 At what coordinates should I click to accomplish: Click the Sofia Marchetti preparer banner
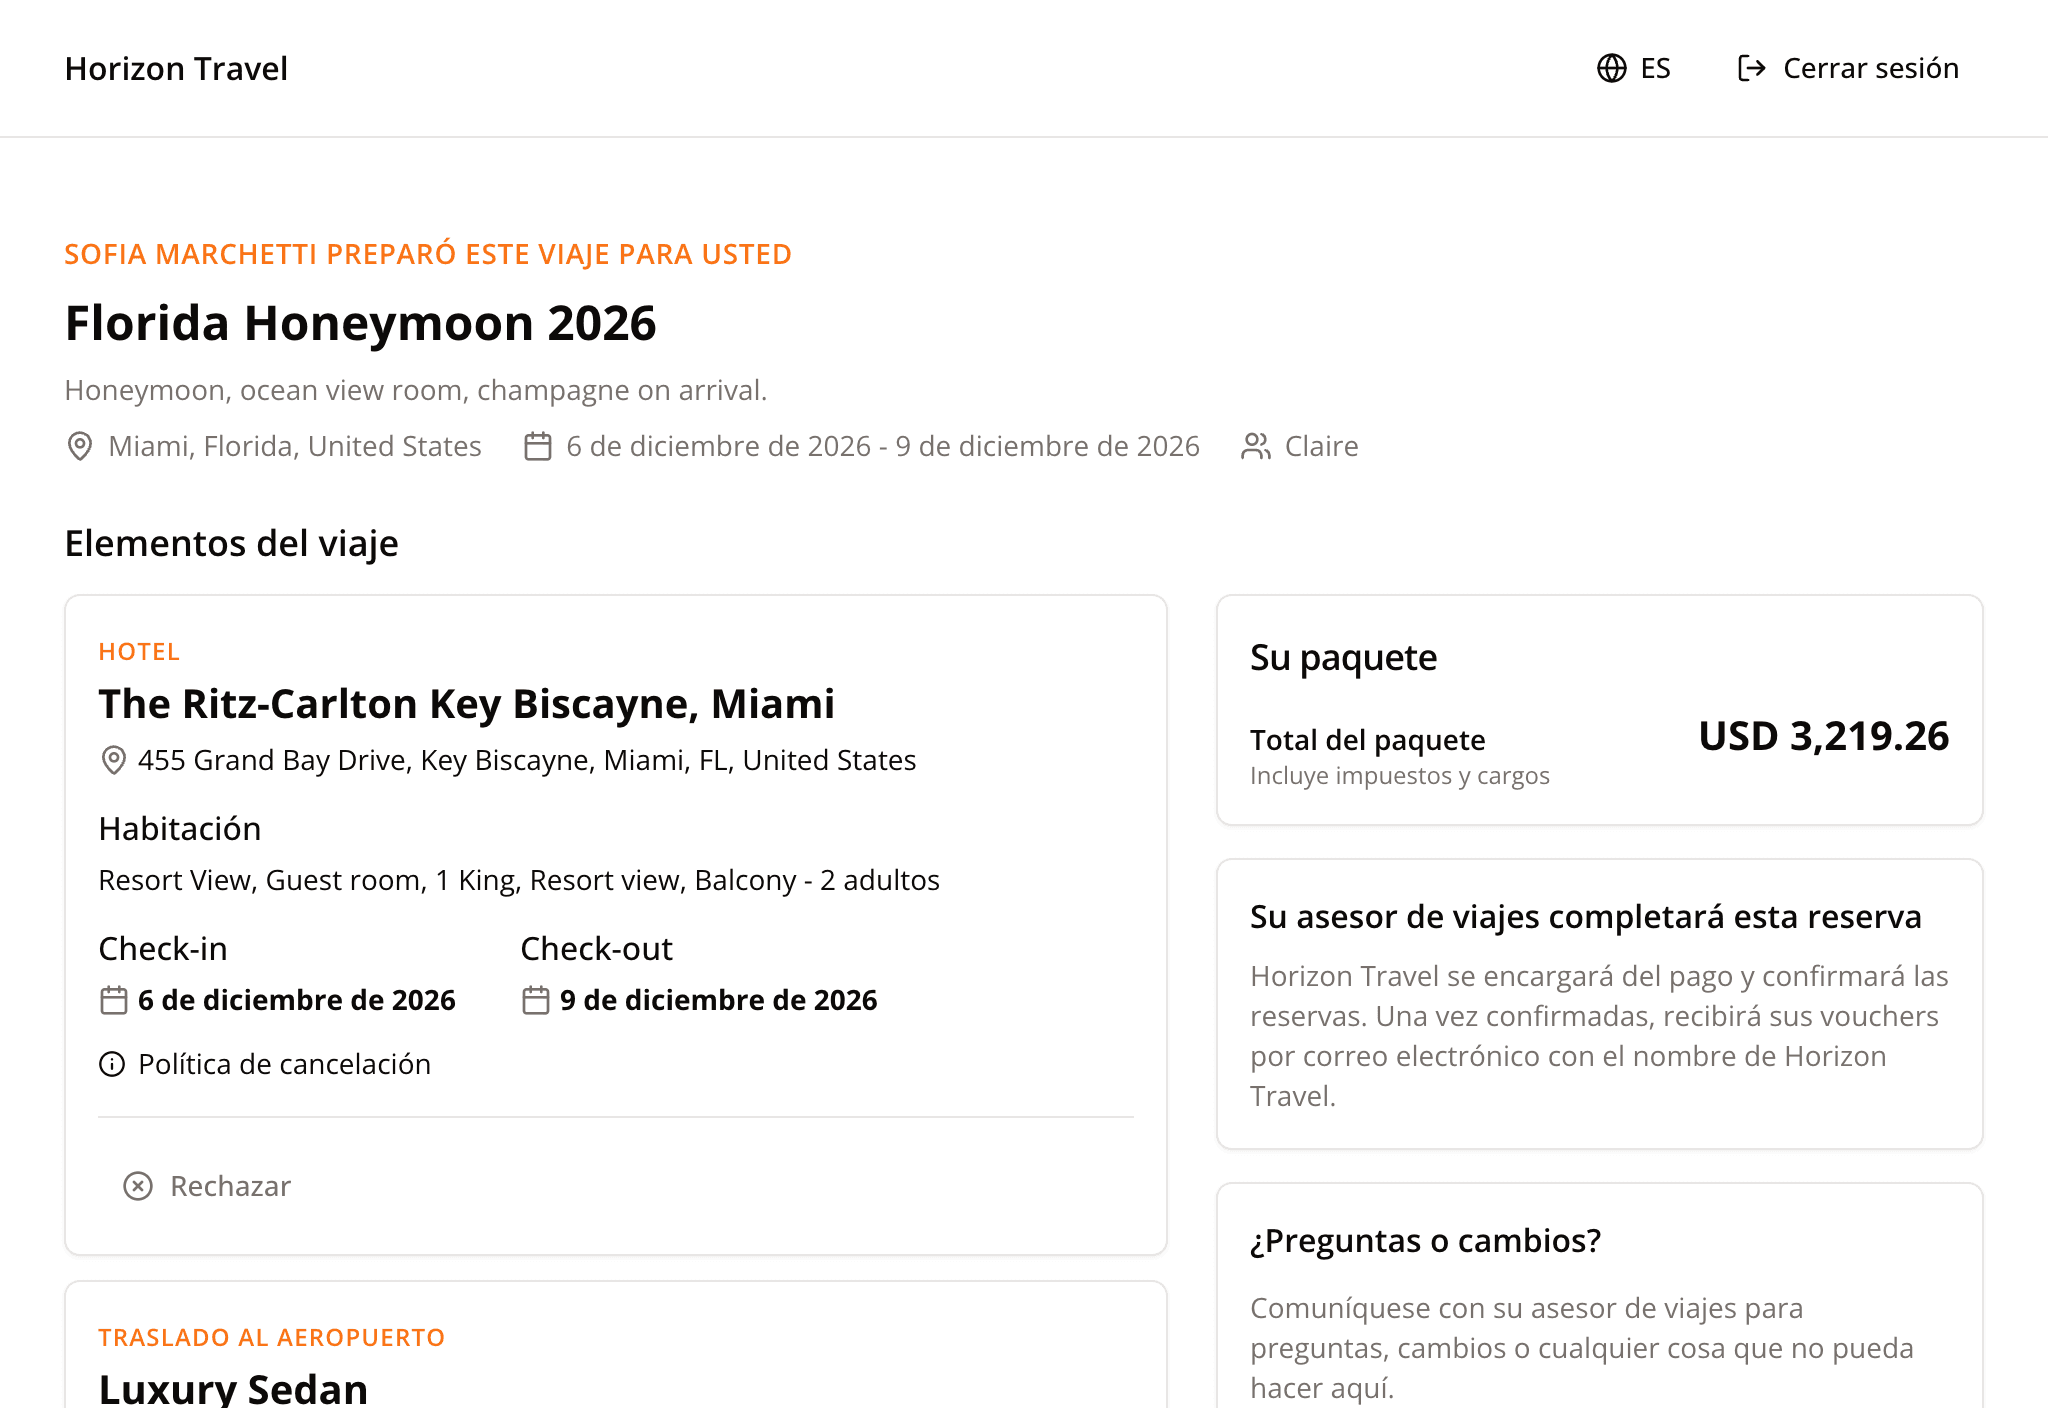tap(428, 254)
